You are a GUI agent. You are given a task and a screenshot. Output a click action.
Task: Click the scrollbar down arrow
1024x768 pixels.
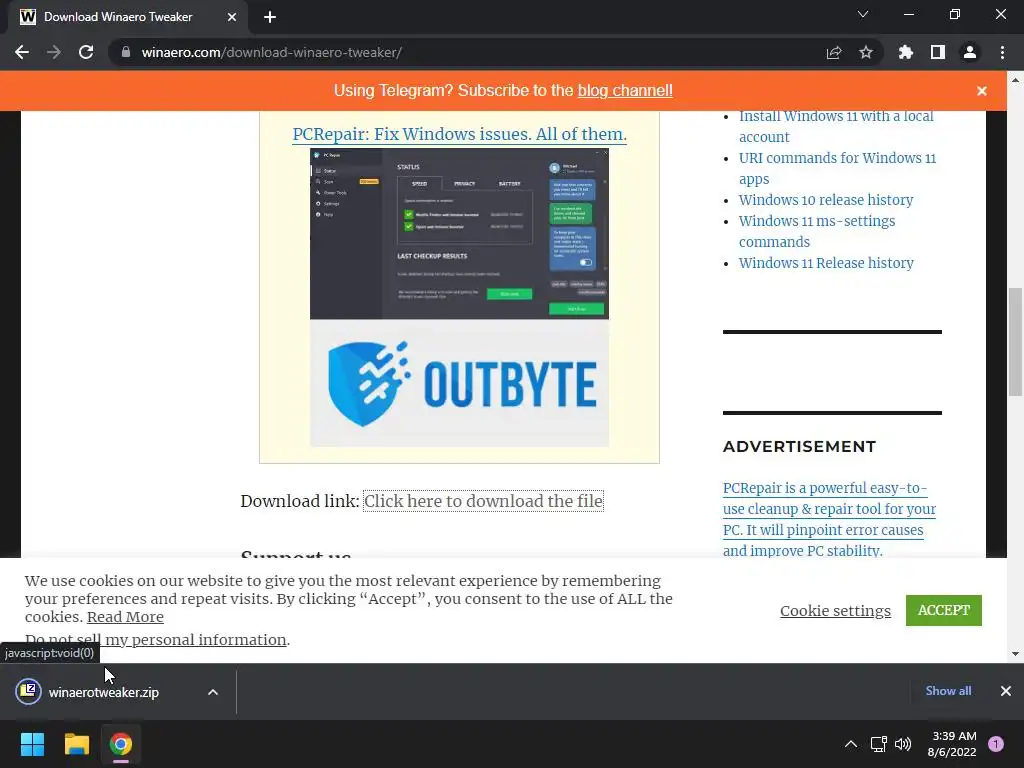[1015, 654]
